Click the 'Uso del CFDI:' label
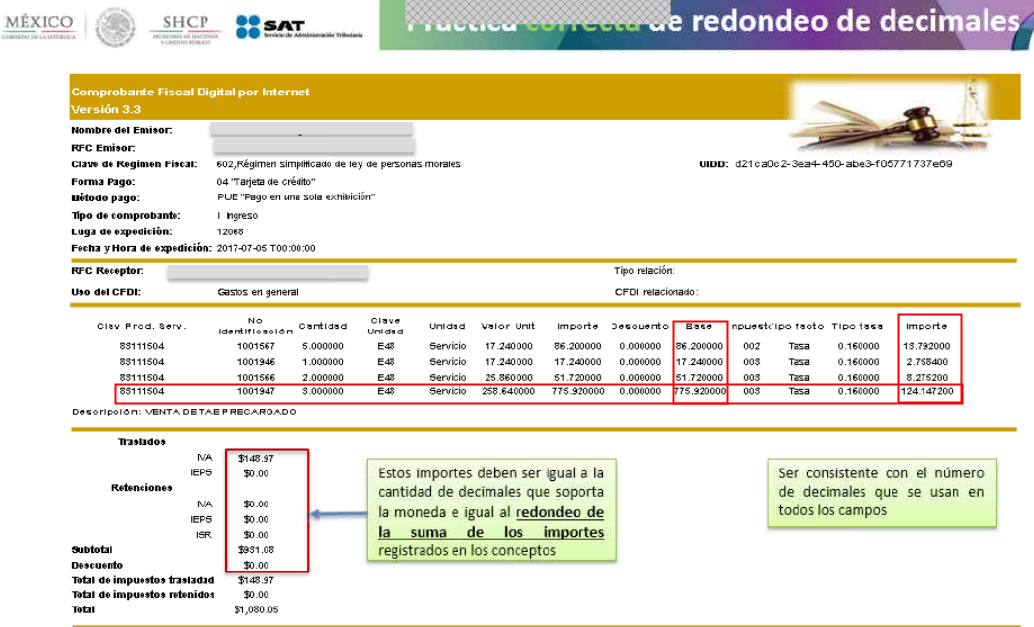 tap(106, 292)
